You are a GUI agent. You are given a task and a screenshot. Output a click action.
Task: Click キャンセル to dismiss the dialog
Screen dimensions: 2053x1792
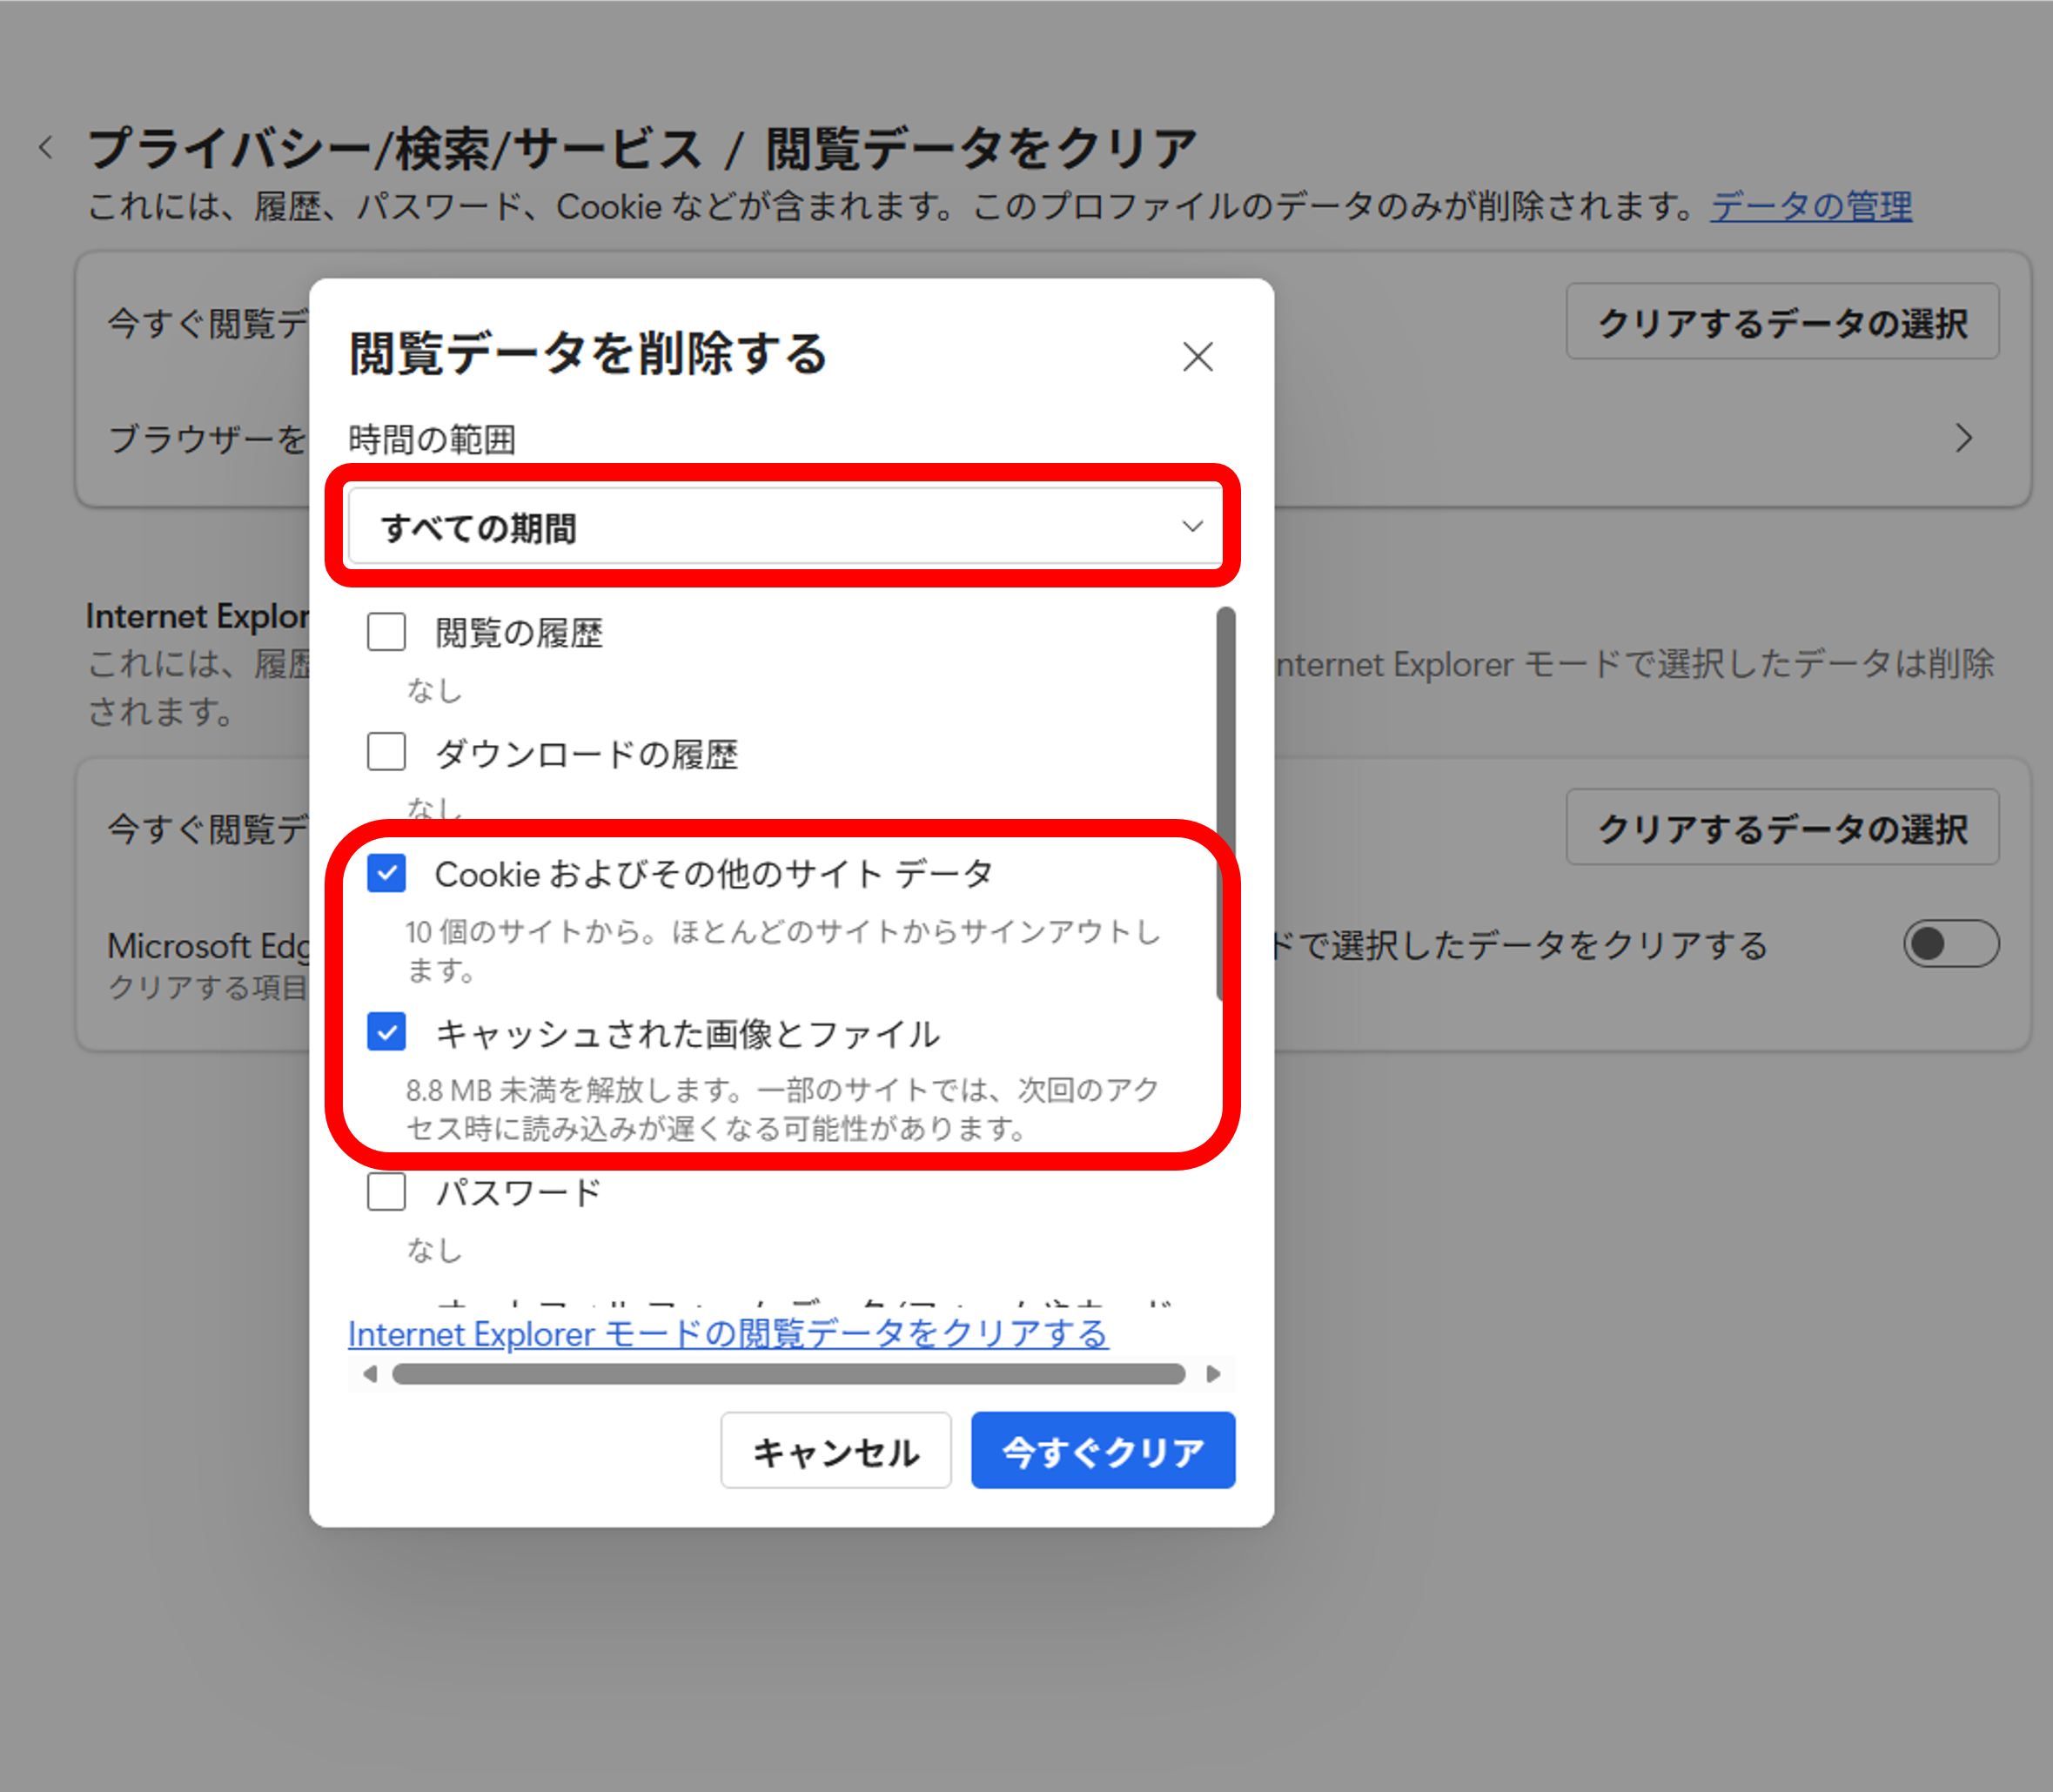click(836, 1450)
